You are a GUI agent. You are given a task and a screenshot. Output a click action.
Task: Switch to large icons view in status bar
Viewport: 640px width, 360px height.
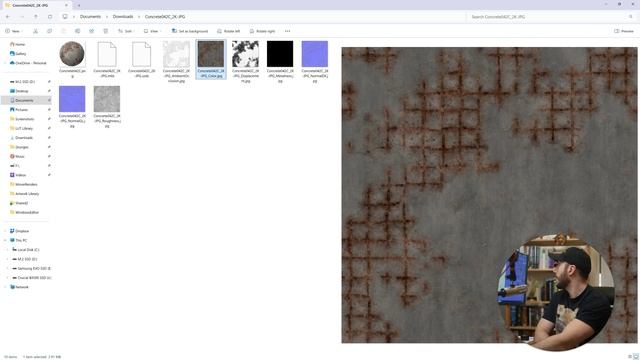point(636,357)
